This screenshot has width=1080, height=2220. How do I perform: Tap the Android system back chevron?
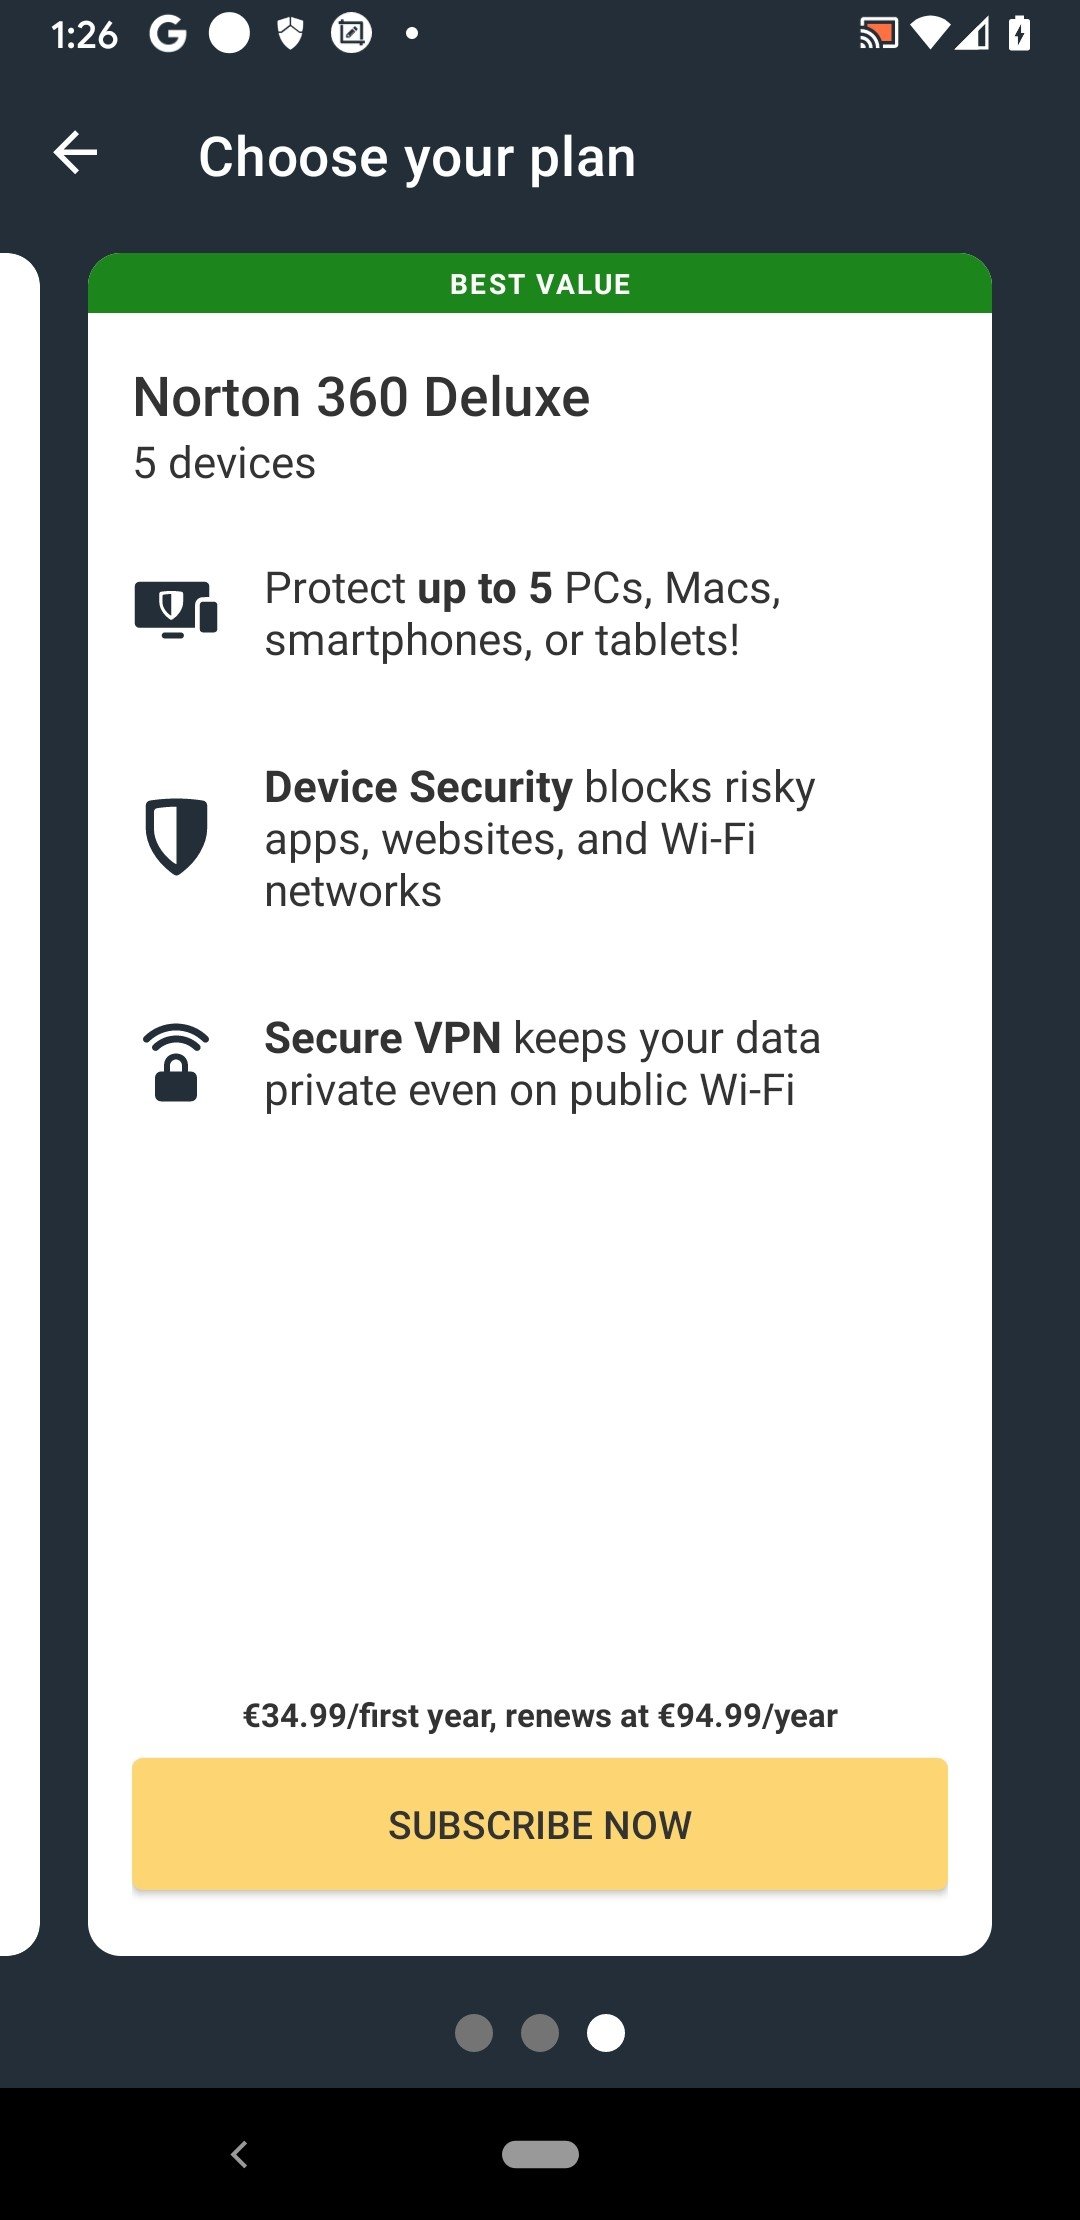click(239, 2154)
